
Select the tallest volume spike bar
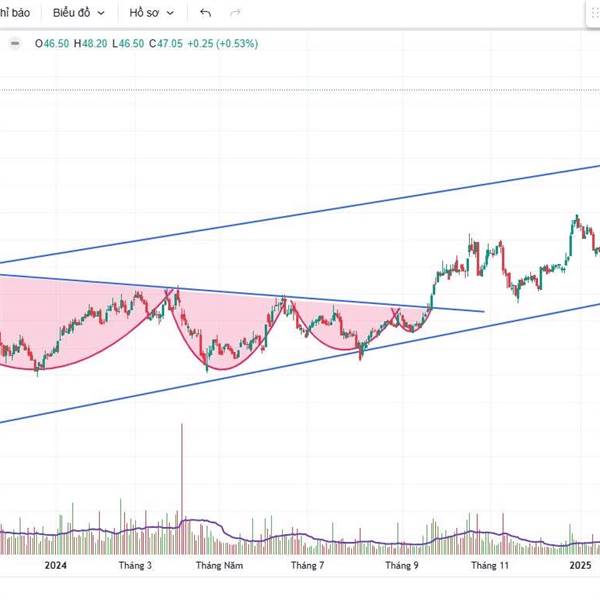(182, 489)
